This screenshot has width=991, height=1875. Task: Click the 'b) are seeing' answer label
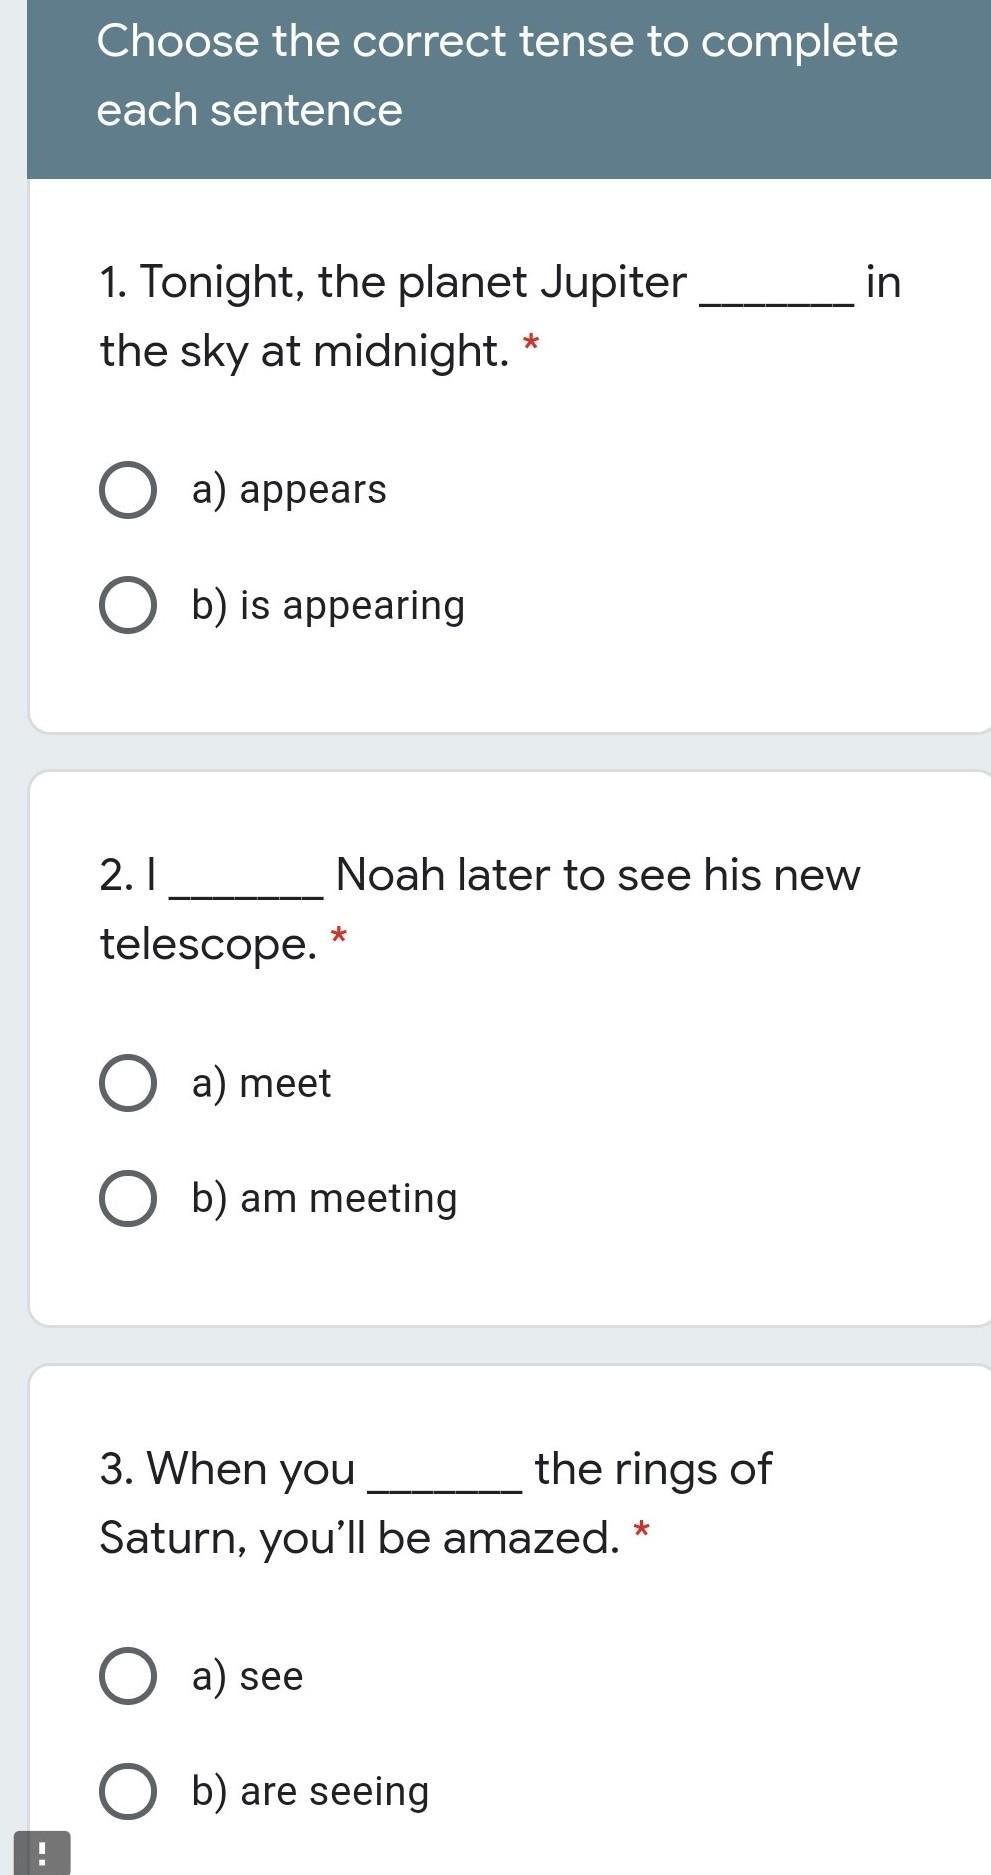(310, 1791)
